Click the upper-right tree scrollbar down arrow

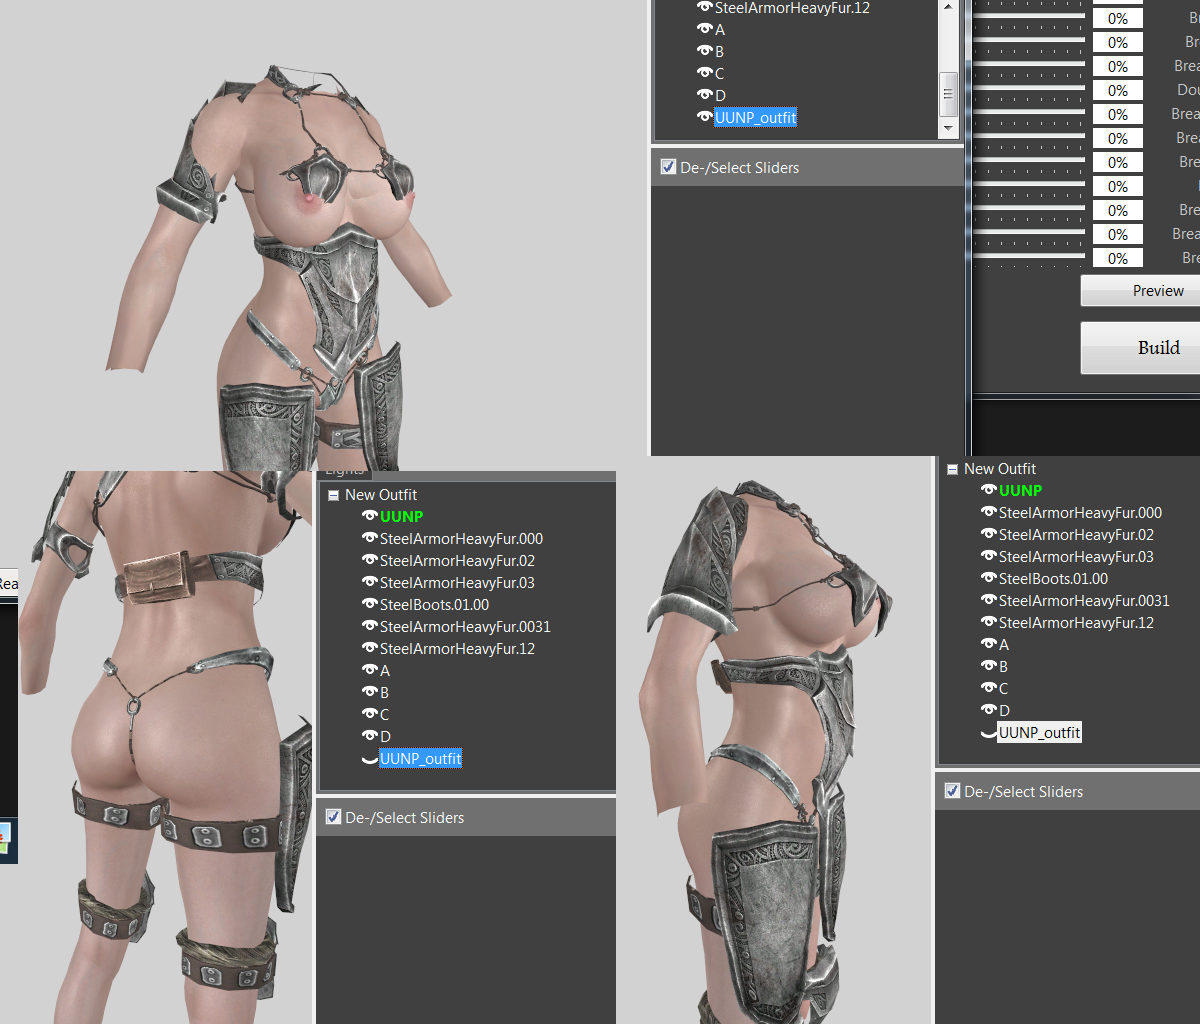pos(949,129)
